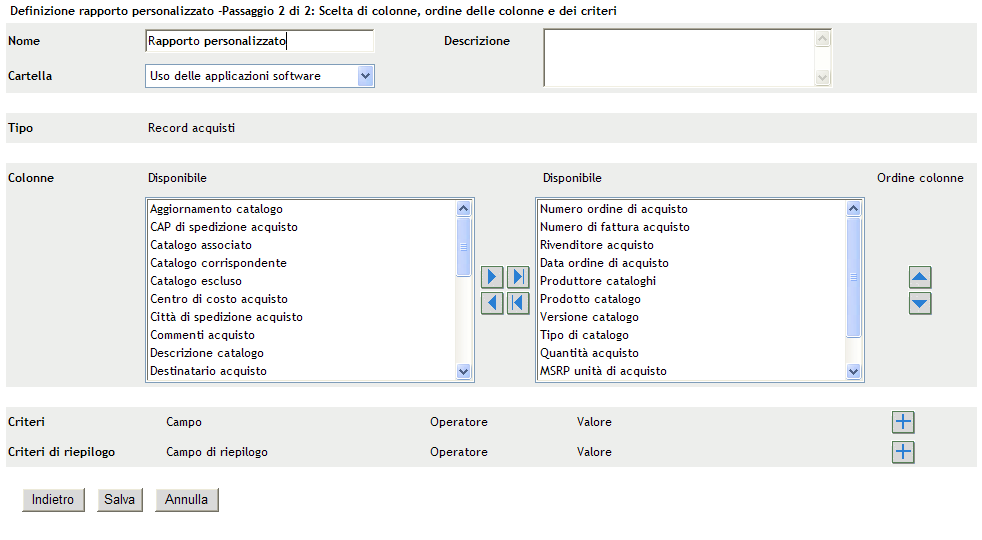Click the Descrizione text area
Viewport: 982px width, 540px height.
[679, 57]
